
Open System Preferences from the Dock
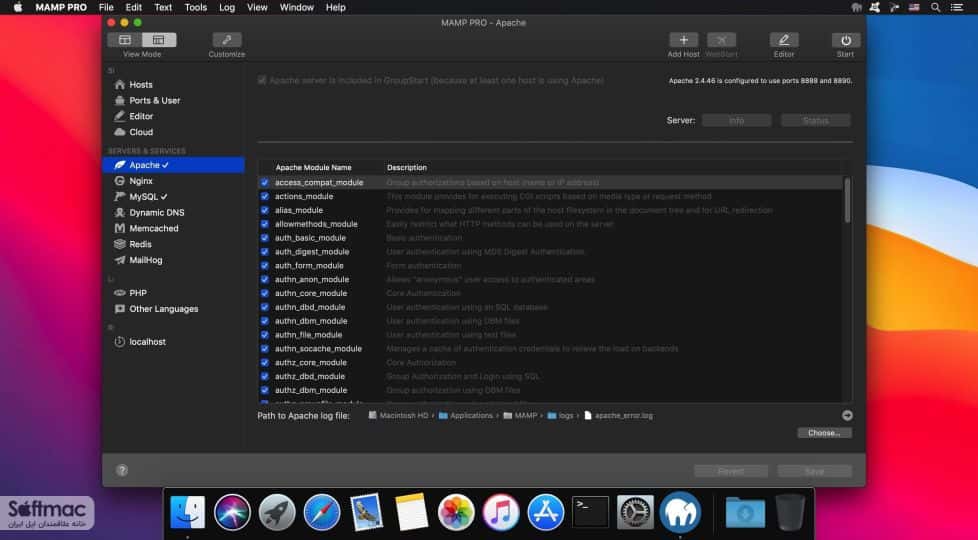(636, 512)
